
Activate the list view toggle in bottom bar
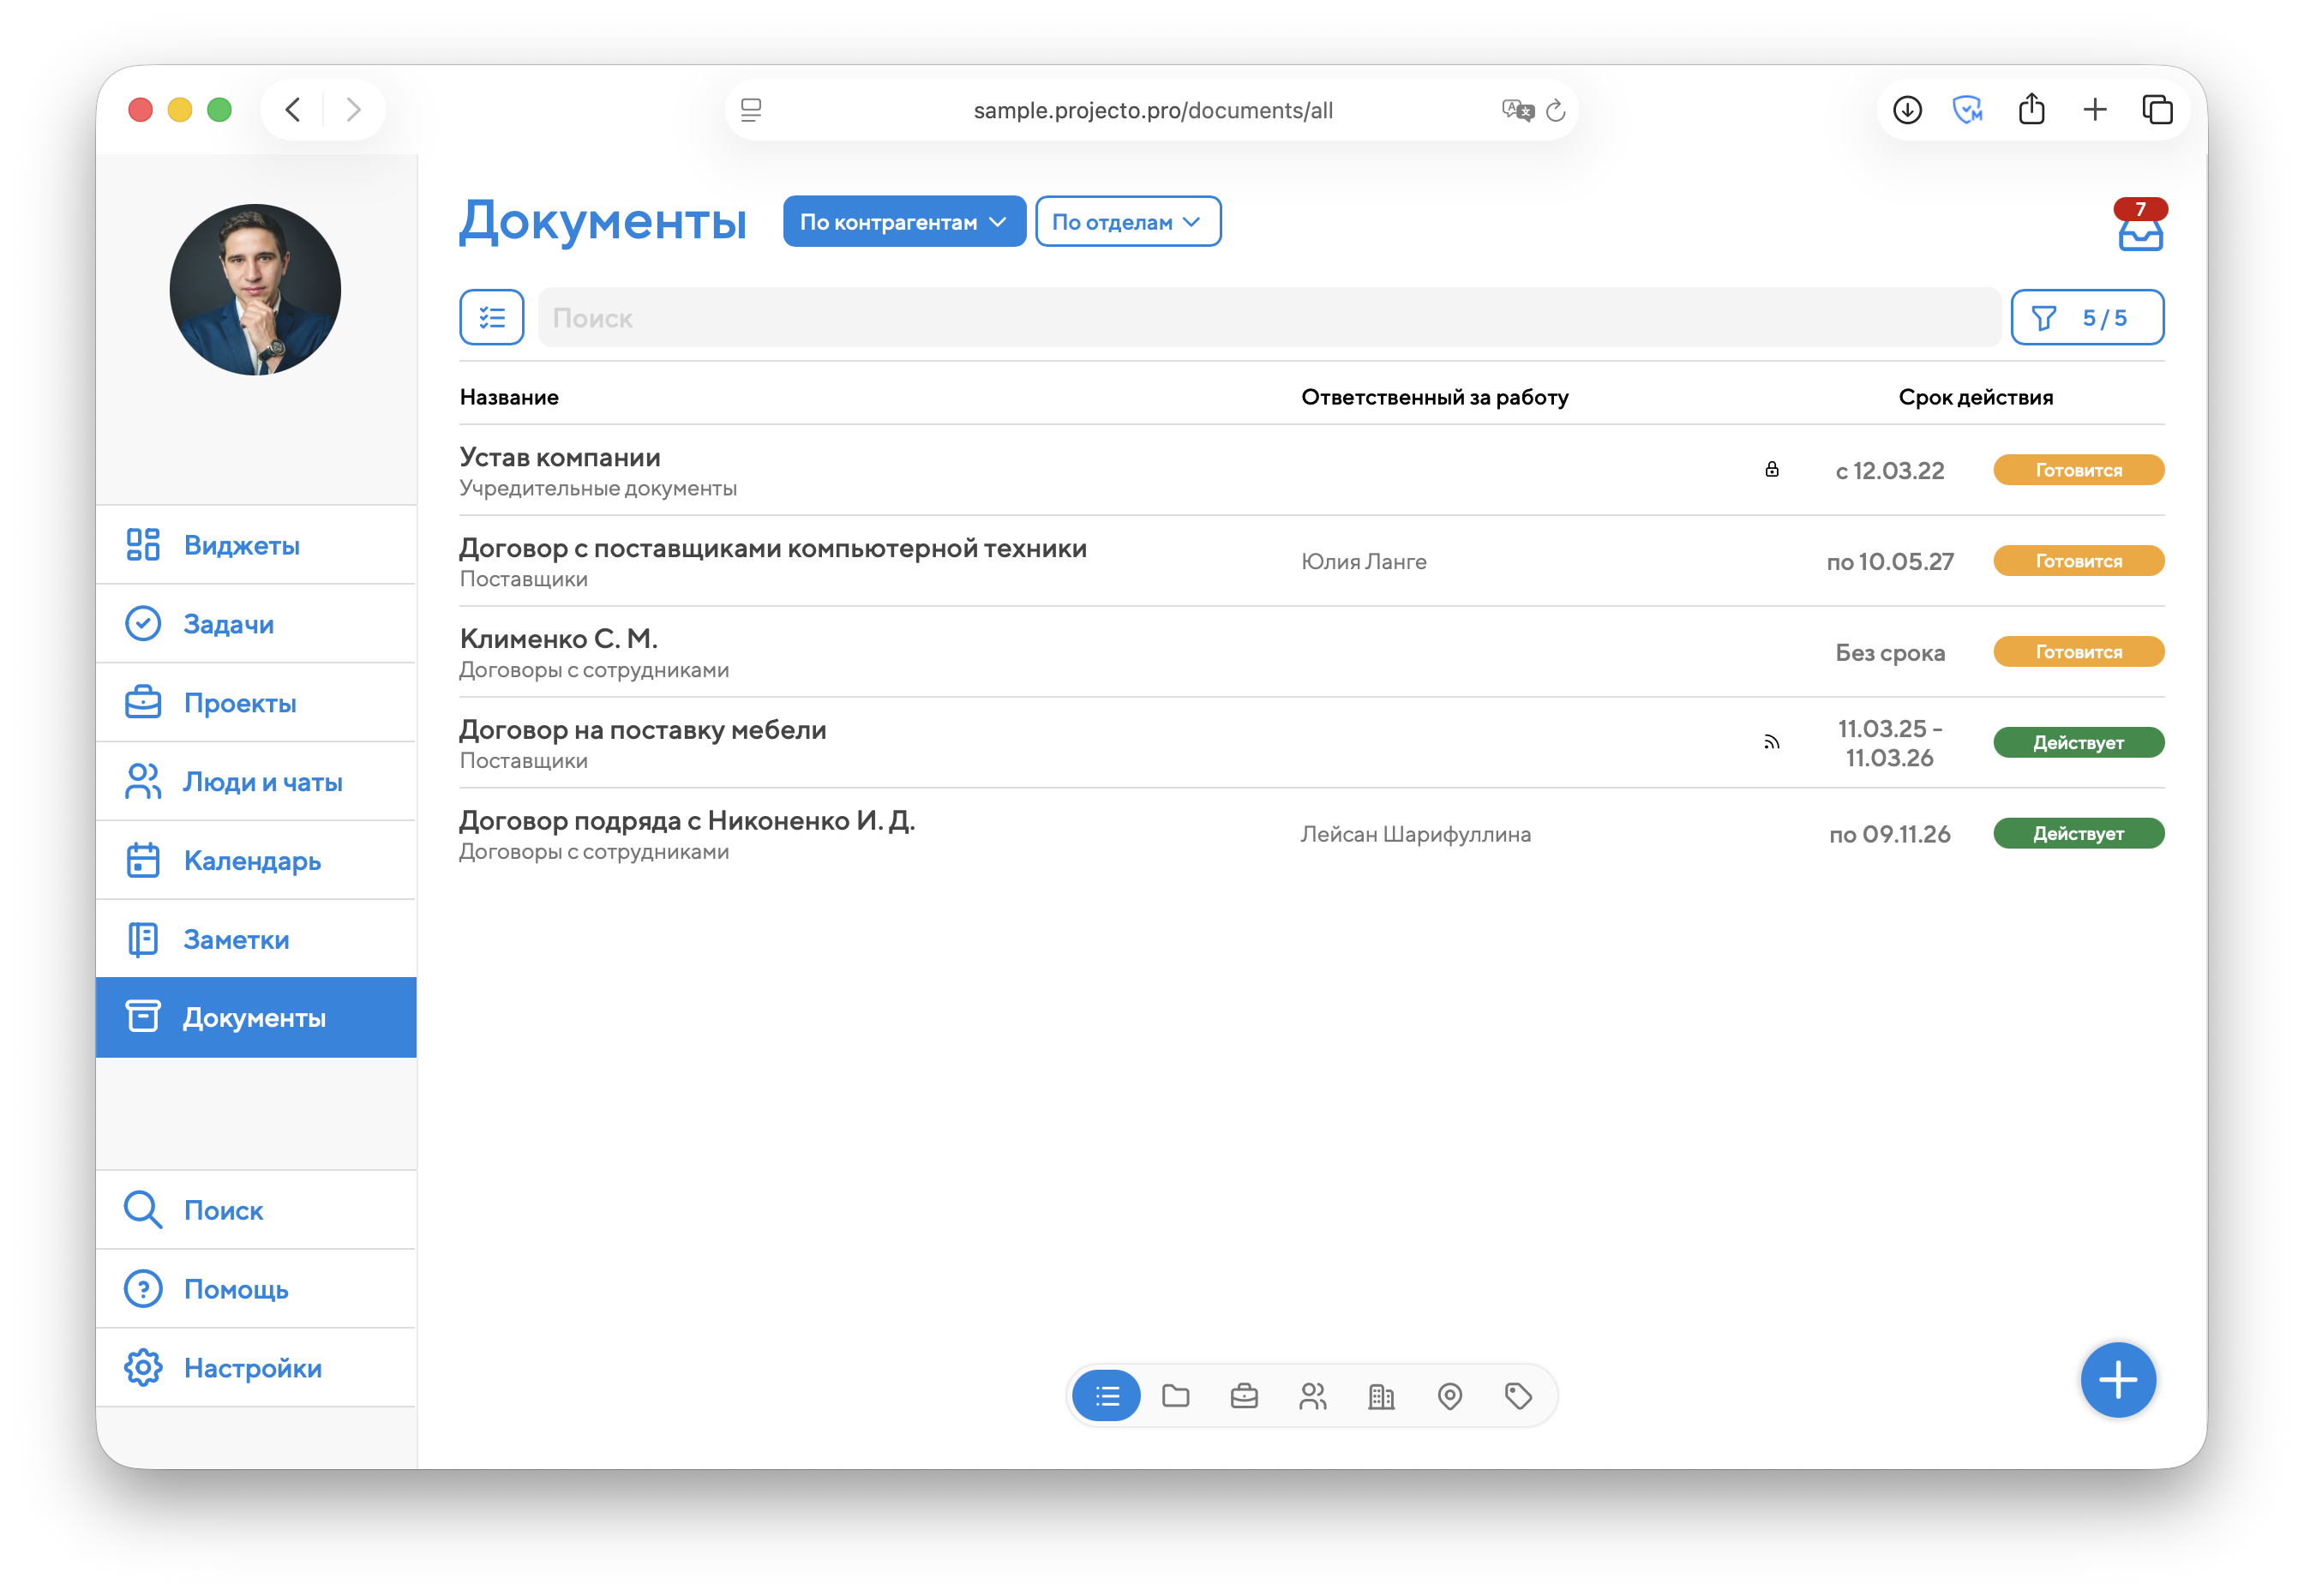point(1106,1395)
